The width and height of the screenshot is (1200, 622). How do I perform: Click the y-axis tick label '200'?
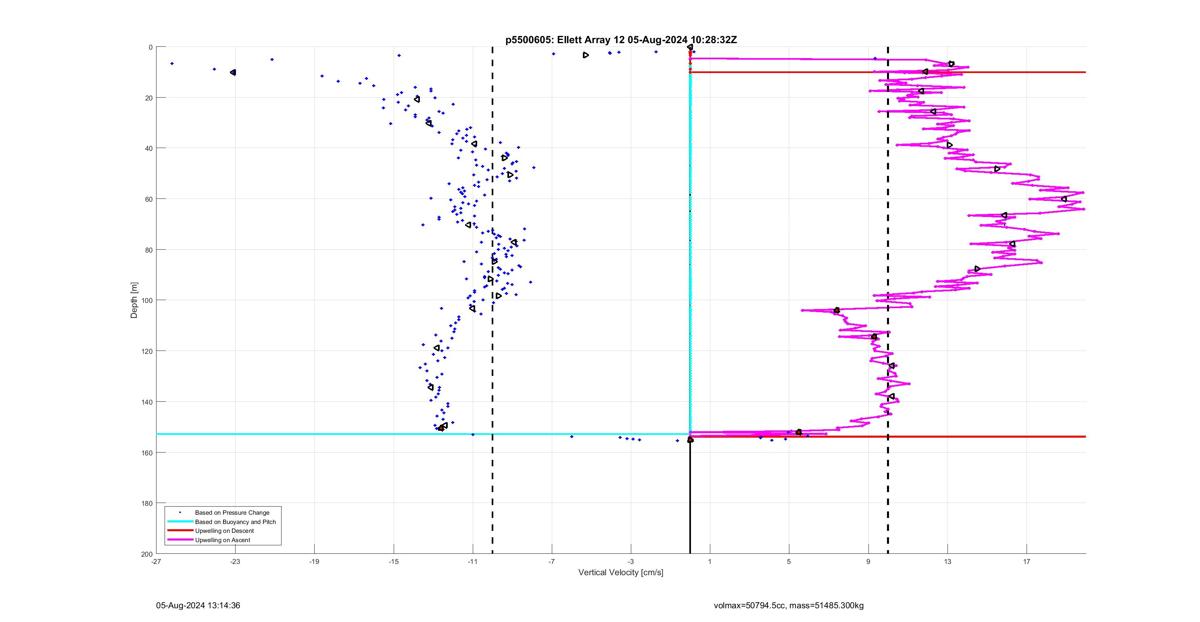coord(147,554)
